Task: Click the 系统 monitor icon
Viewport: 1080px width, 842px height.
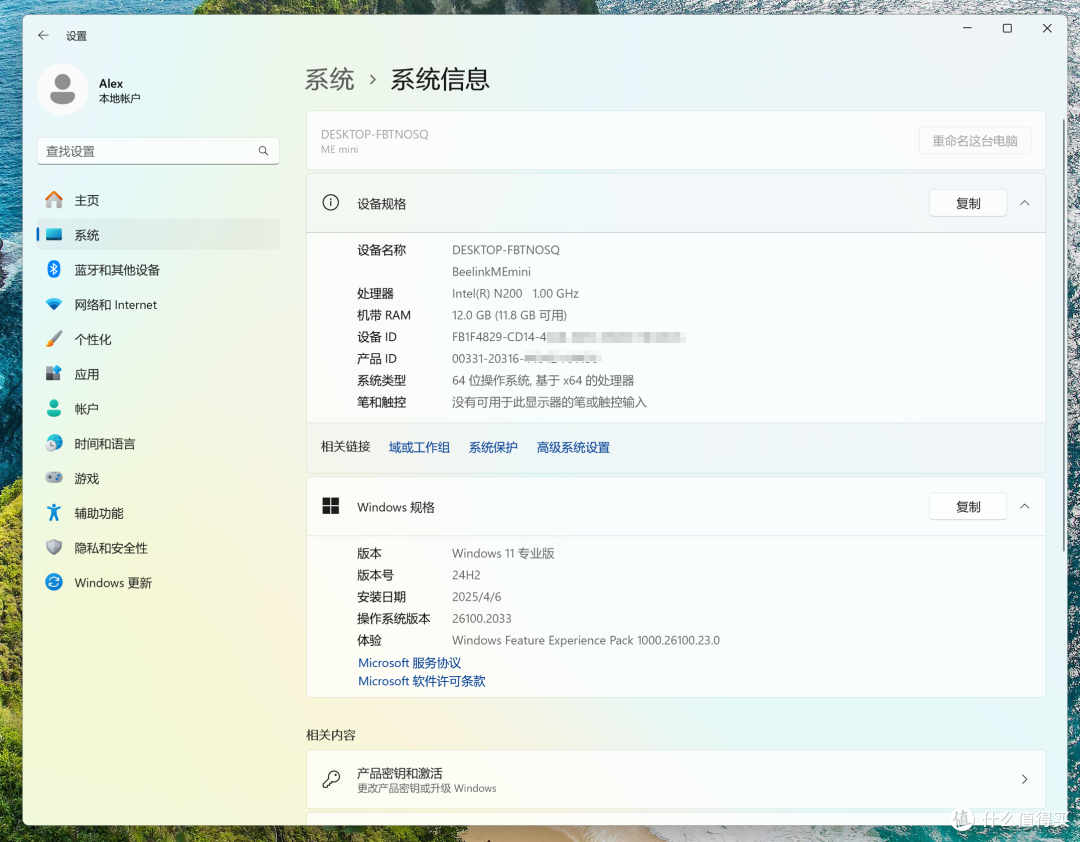Action: coord(54,235)
